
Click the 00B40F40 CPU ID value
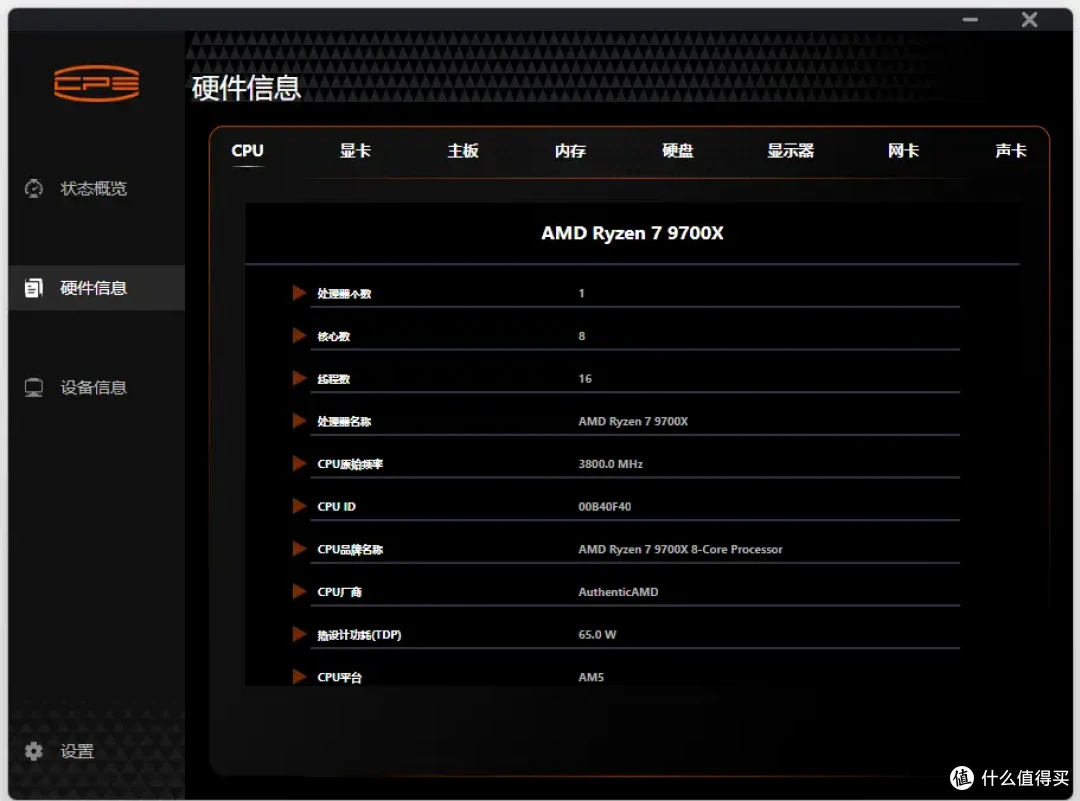(605, 506)
